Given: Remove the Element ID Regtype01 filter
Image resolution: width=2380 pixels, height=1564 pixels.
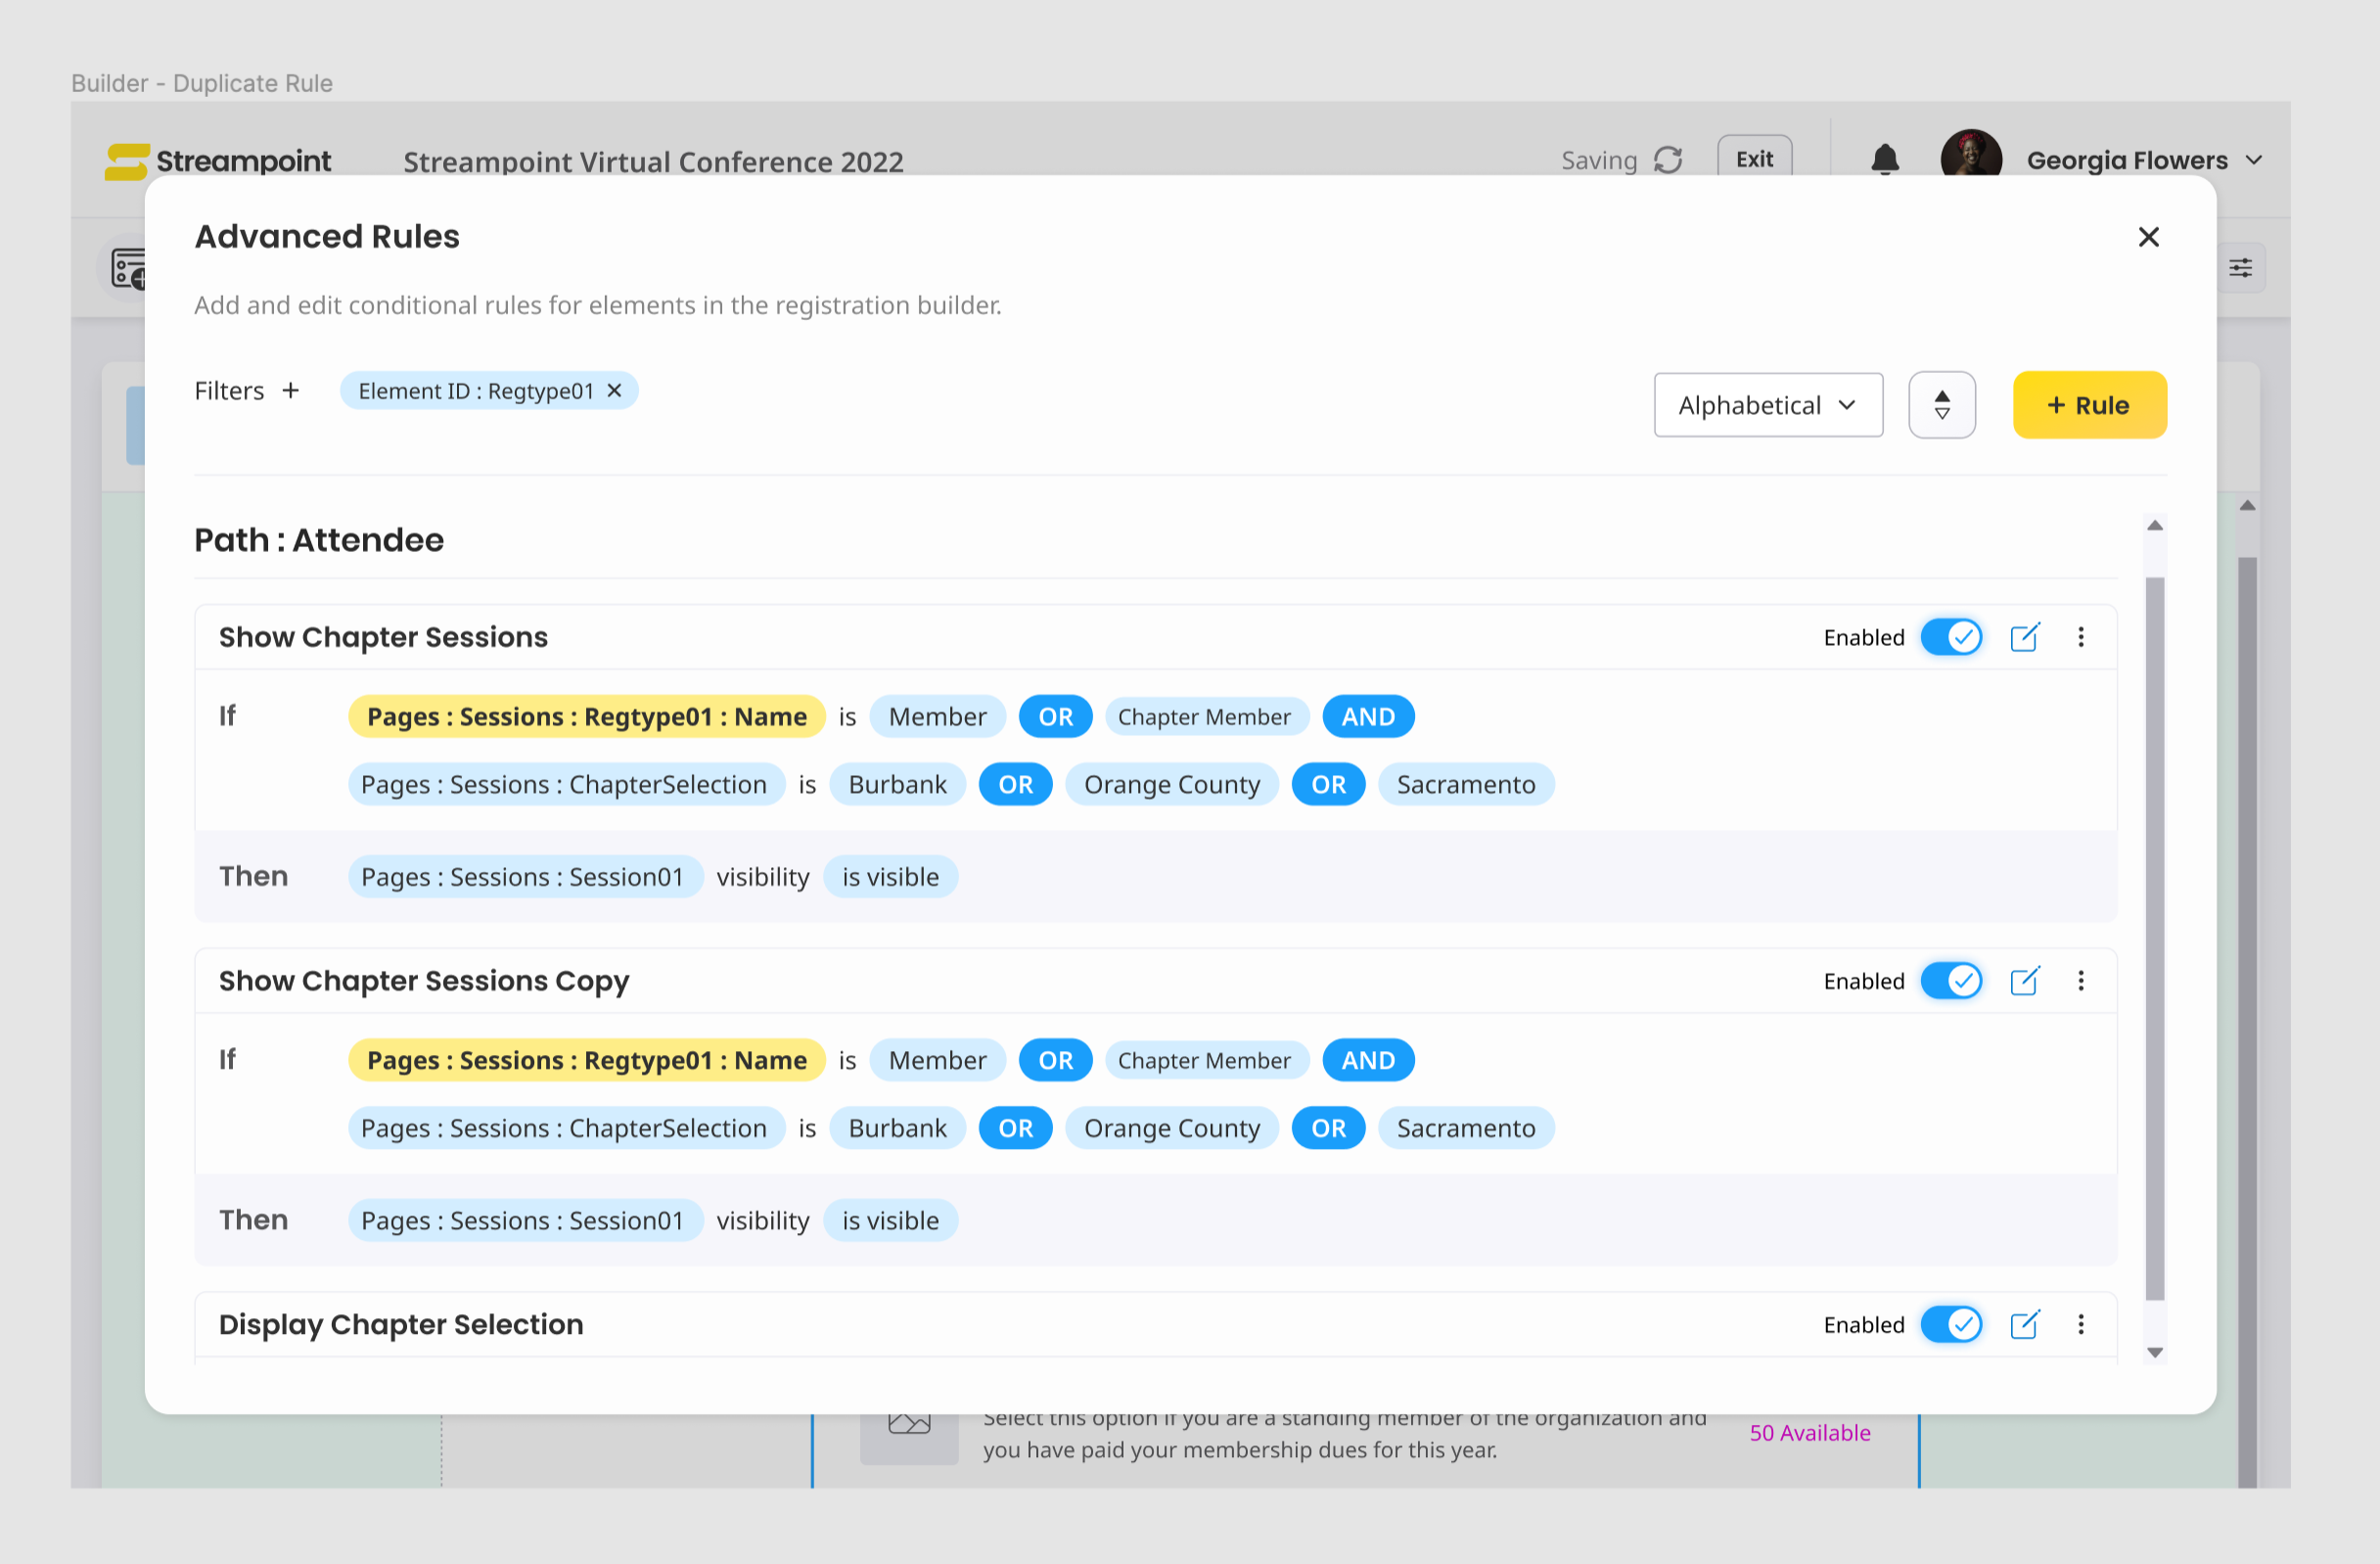Looking at the screenshot, I should click(x=615, y=390).
